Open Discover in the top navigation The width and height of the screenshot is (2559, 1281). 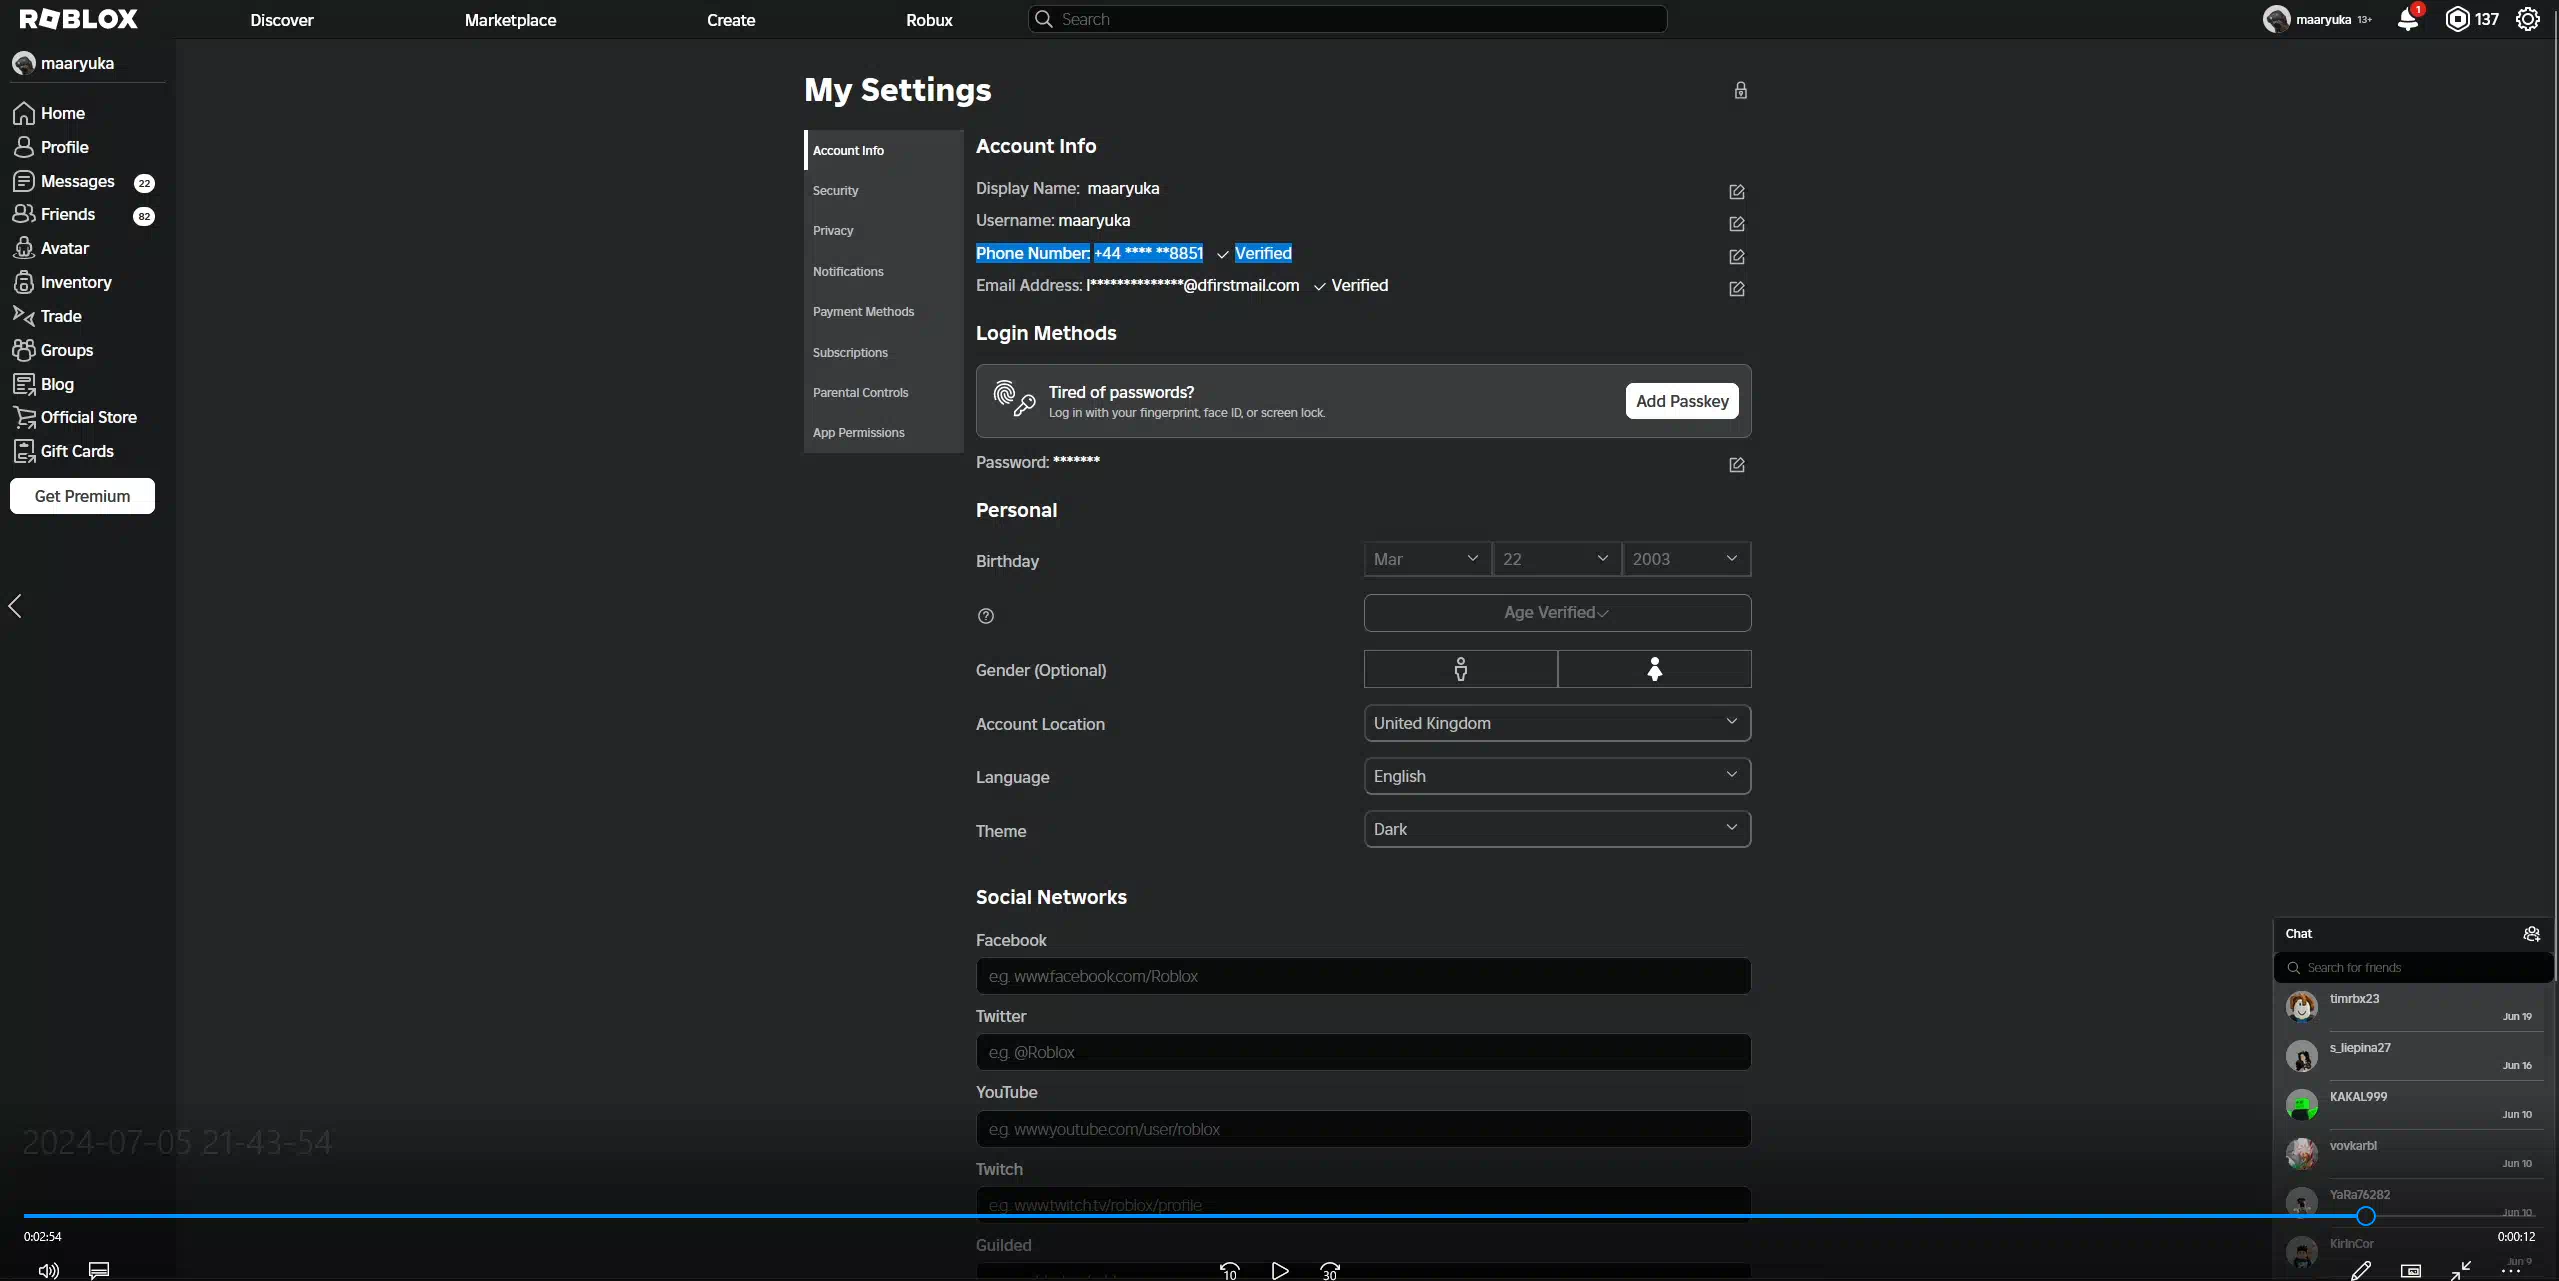[x=282, y=20]
